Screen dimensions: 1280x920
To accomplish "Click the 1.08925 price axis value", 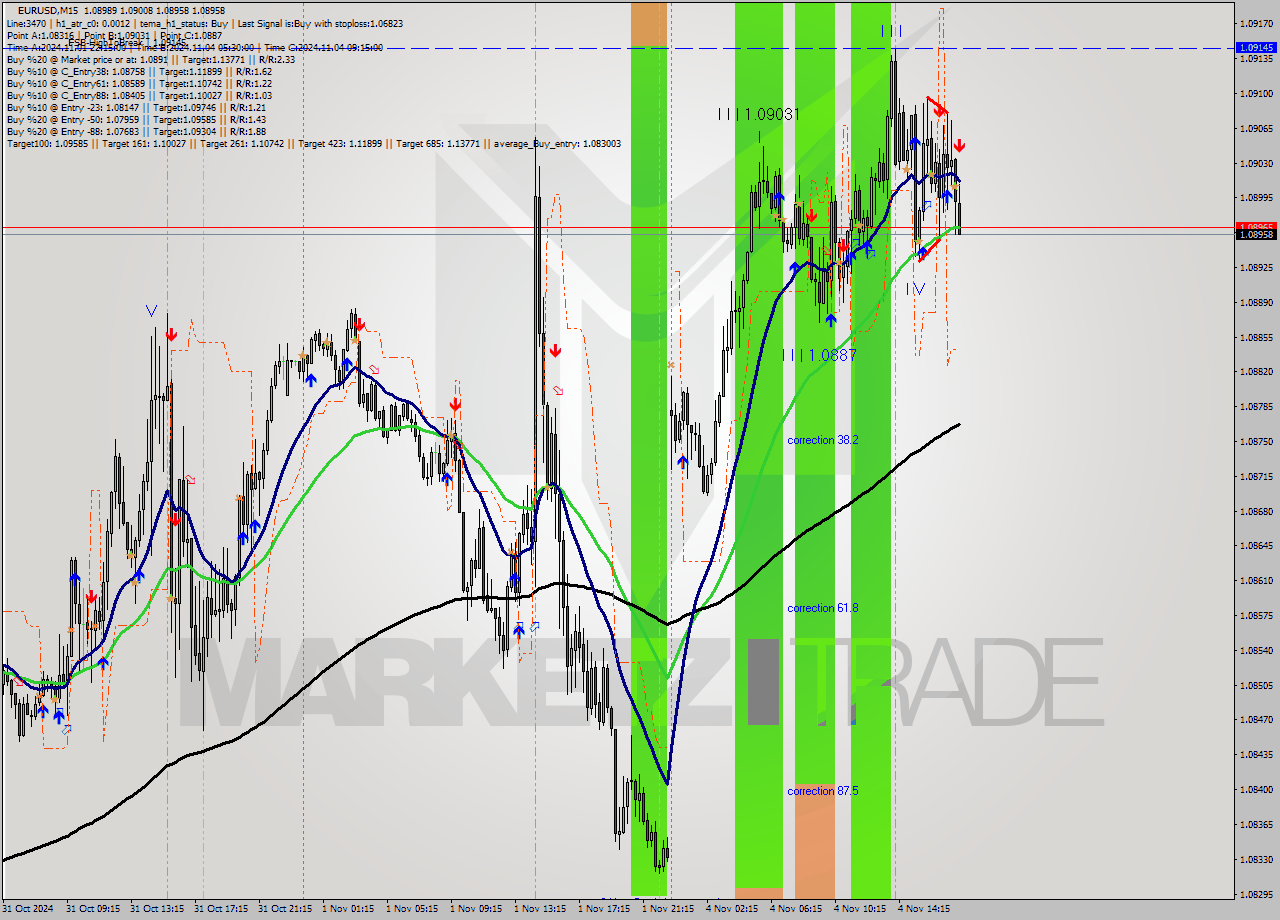I will tap(1256, 268).
